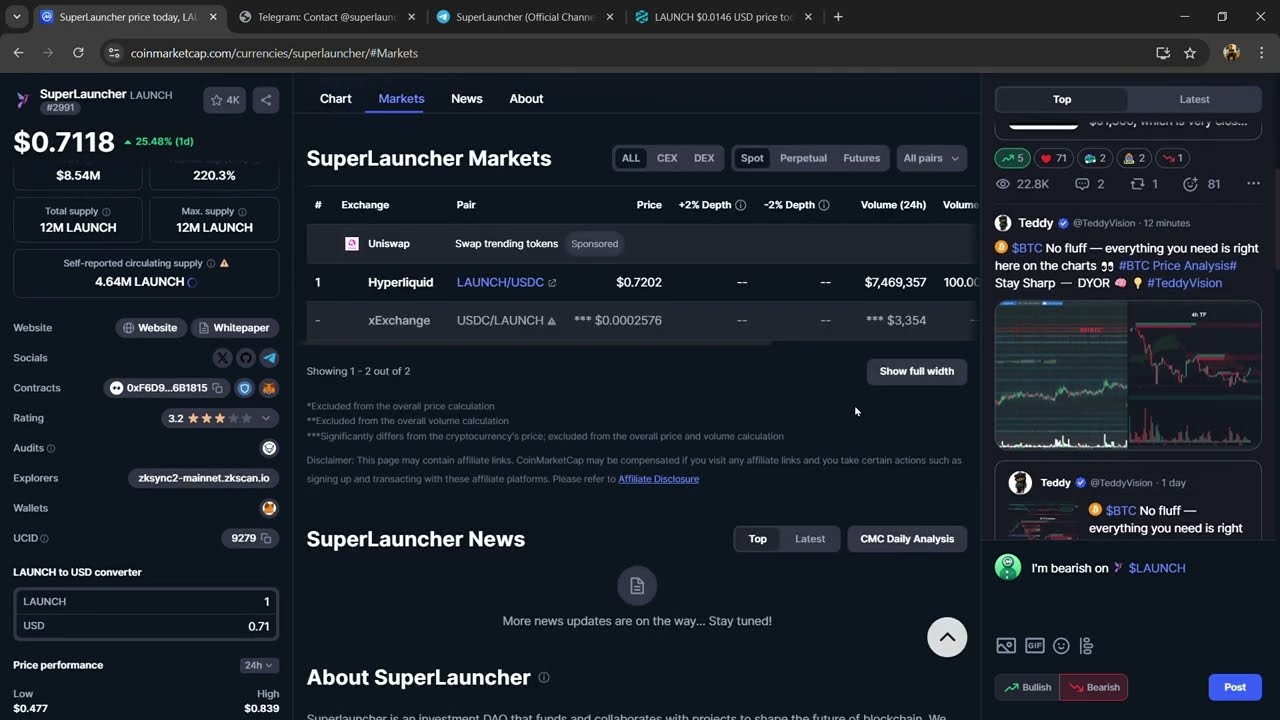Go to the News tab
The height and width of the screenshot is (720, 1280).
coord(467,99)
